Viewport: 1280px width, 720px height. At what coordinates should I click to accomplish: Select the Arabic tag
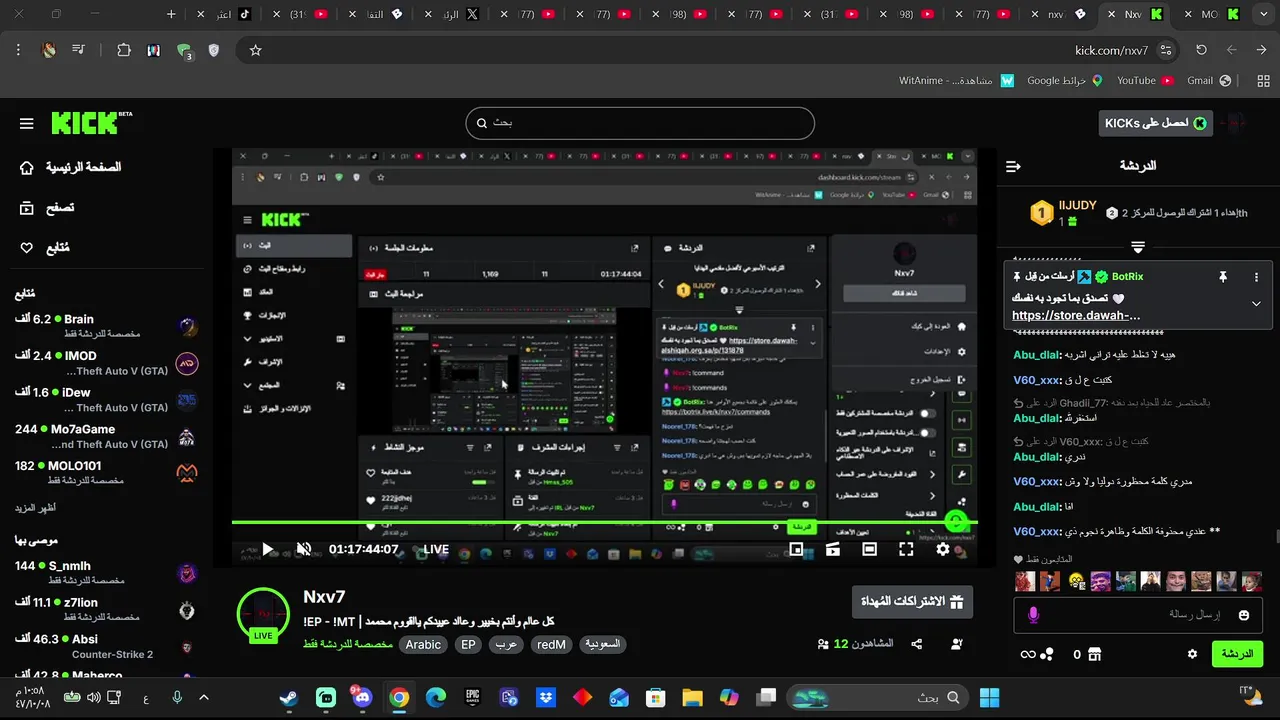[x=423, y=645]
